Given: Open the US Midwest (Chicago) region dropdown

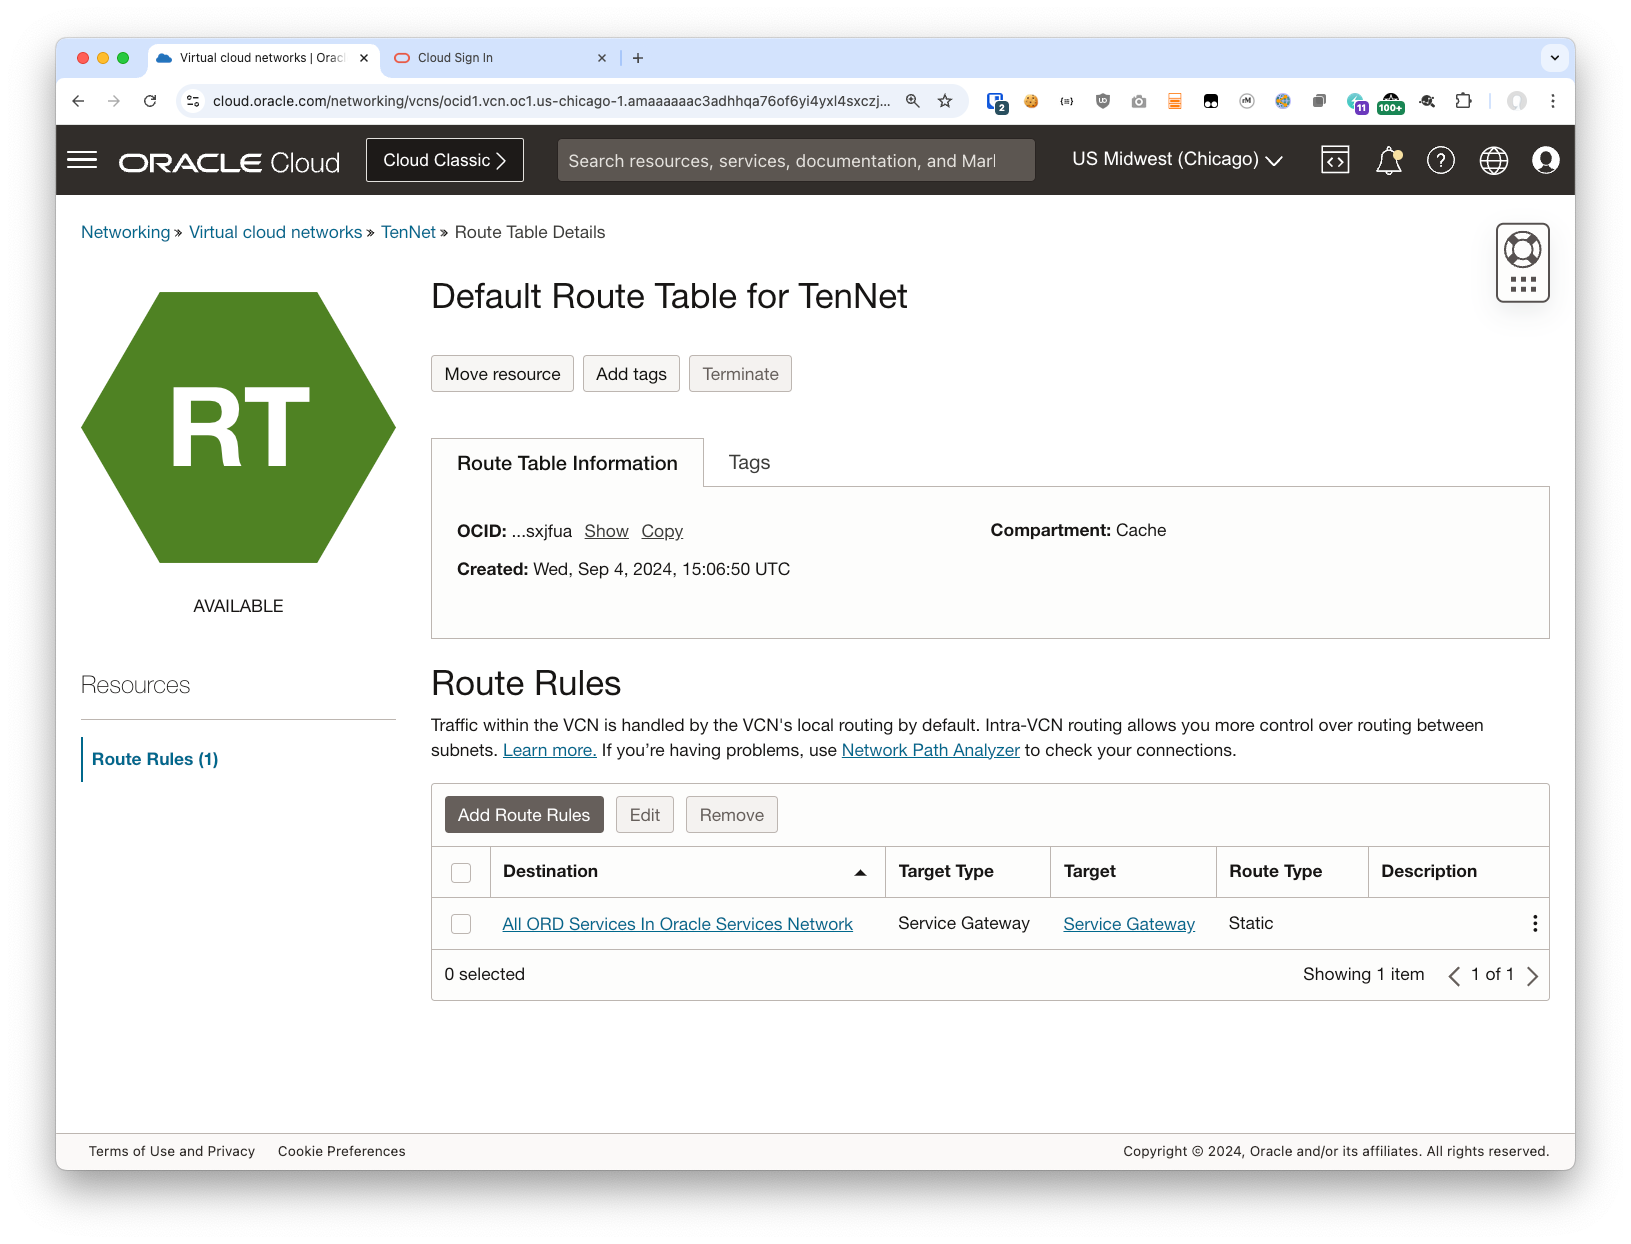Looking at the screenshot, I should [x=1177, y=159].
